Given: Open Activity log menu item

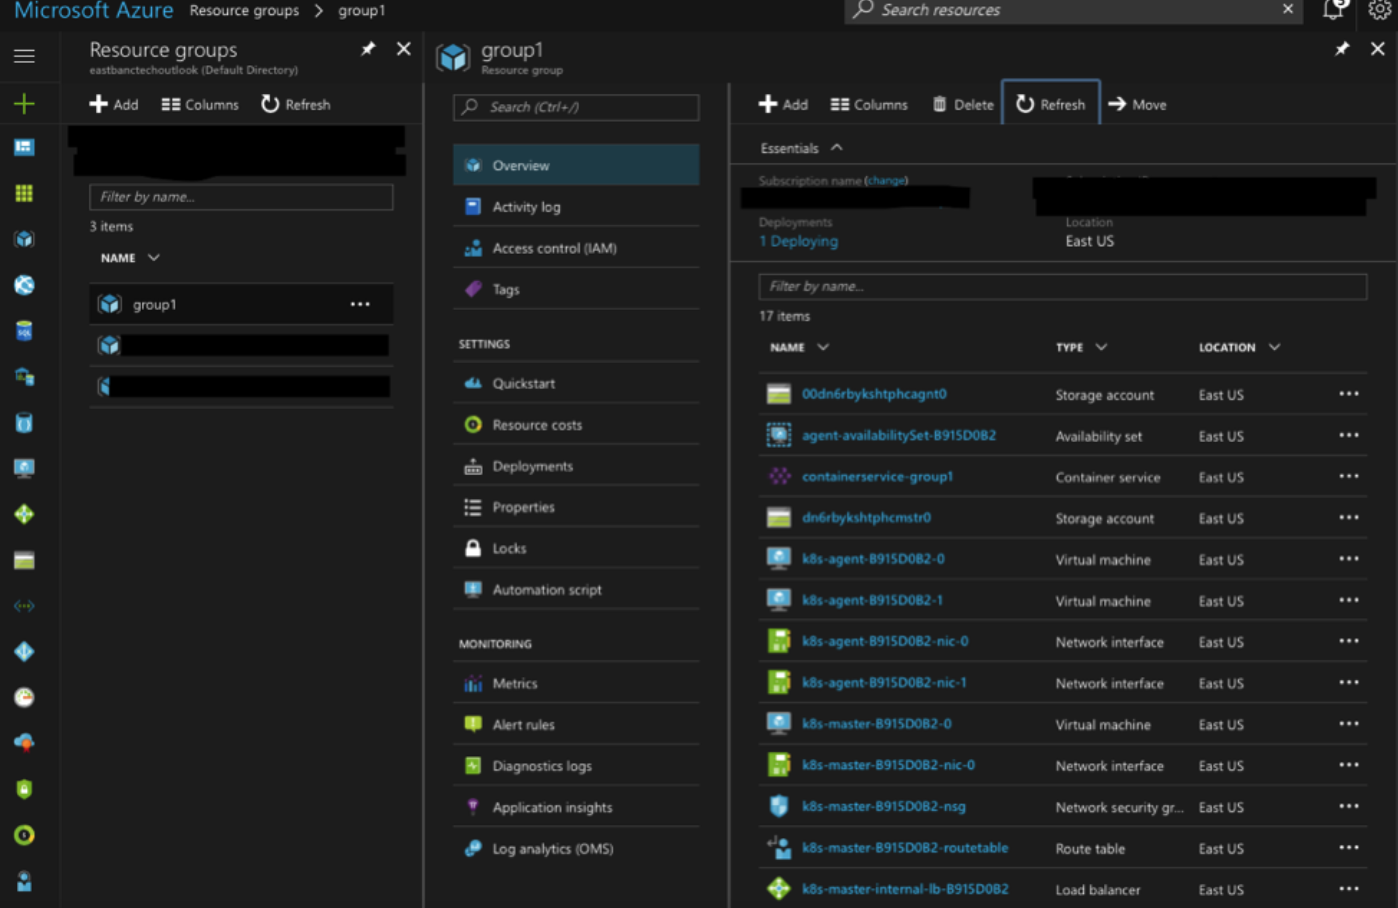Looking at the screenshot, I should tap(526, 207).
